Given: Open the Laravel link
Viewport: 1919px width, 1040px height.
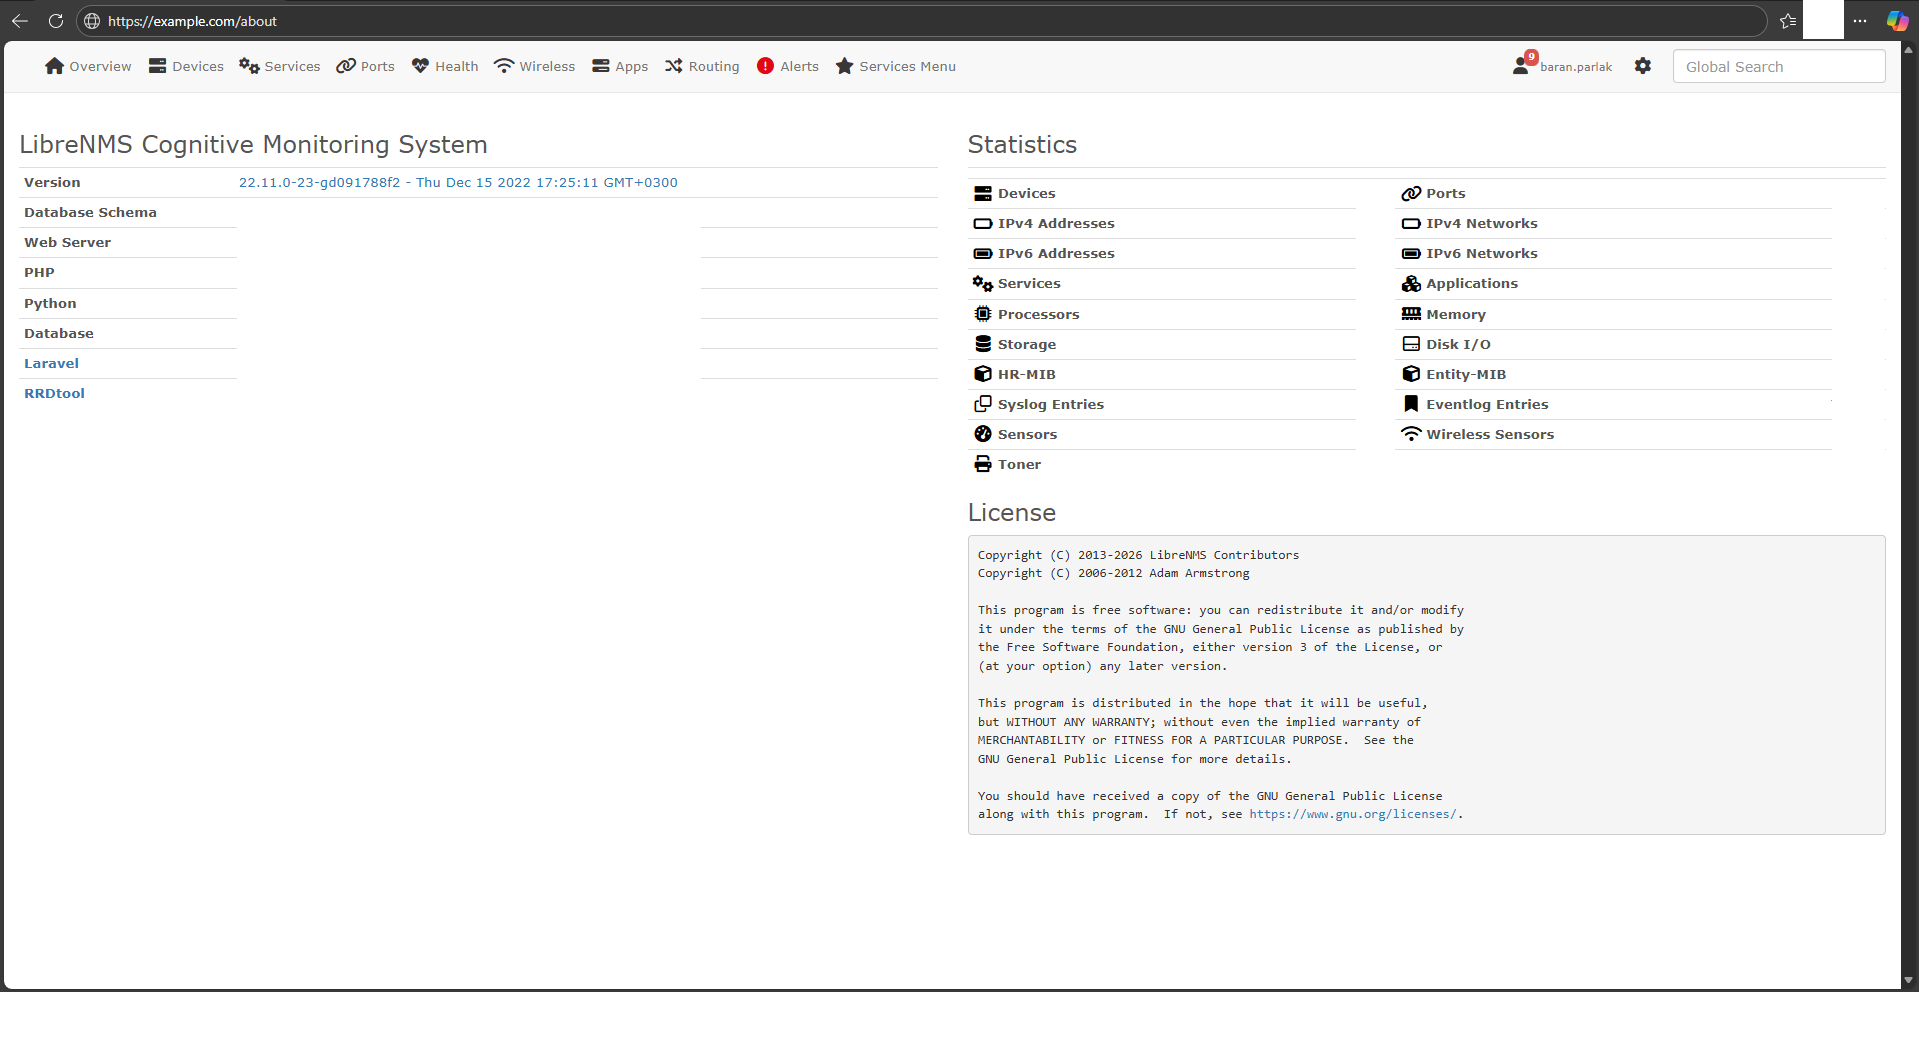Looking at the screenshot, I should click(x=51, y=364).
